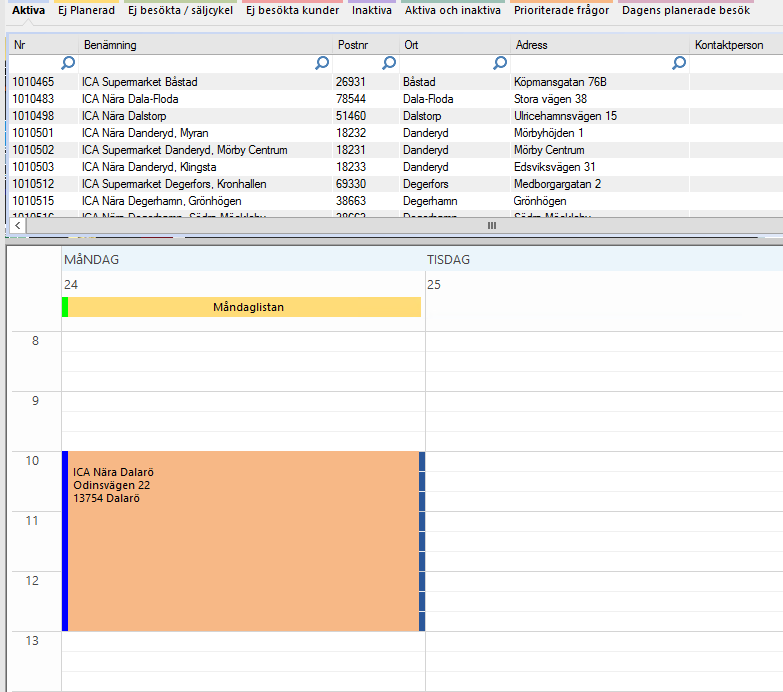Open the Ej besökta kunder tab
Viewport: 783px width, 692px height.
point(293,10)
